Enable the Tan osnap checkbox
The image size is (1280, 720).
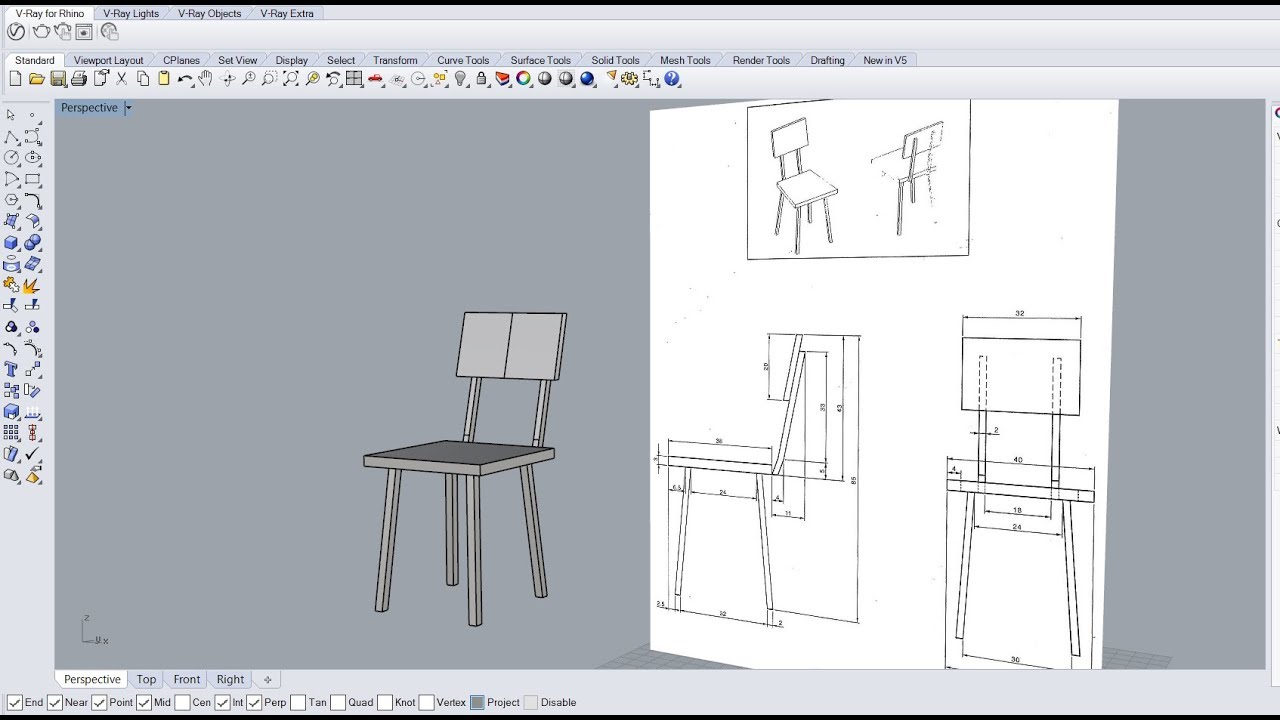coord(298,702)
